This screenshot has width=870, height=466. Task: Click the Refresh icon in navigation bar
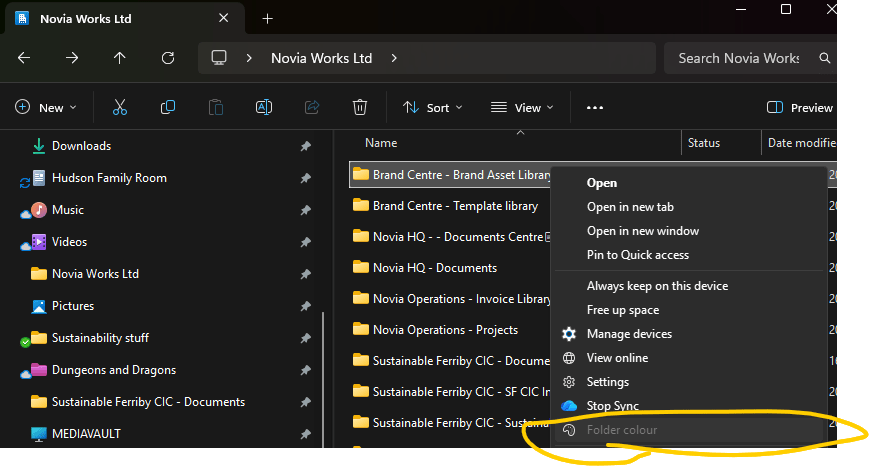point(168,58)
